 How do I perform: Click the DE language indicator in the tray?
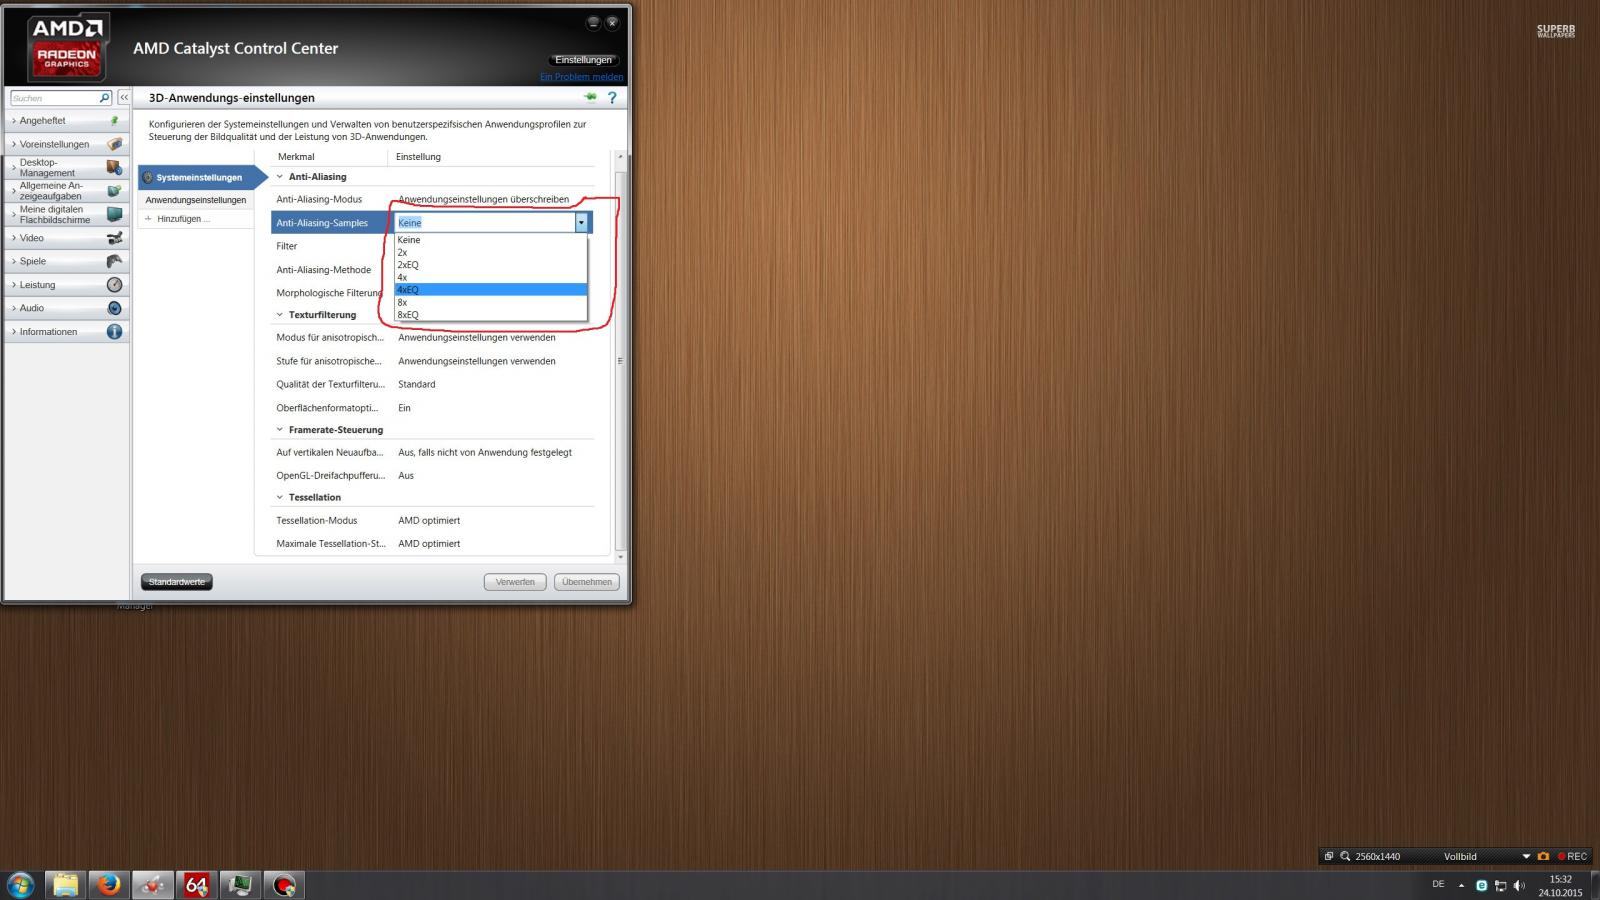pyautogui.click(x=1438, y=884)
